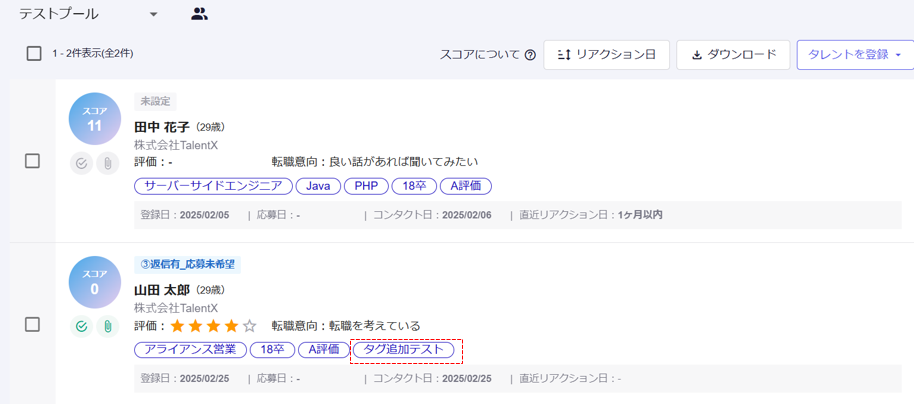This screenshot has width=914, height=404.
Task: Click 田中 花子's grey check status icon
Action: pos(82,163)
